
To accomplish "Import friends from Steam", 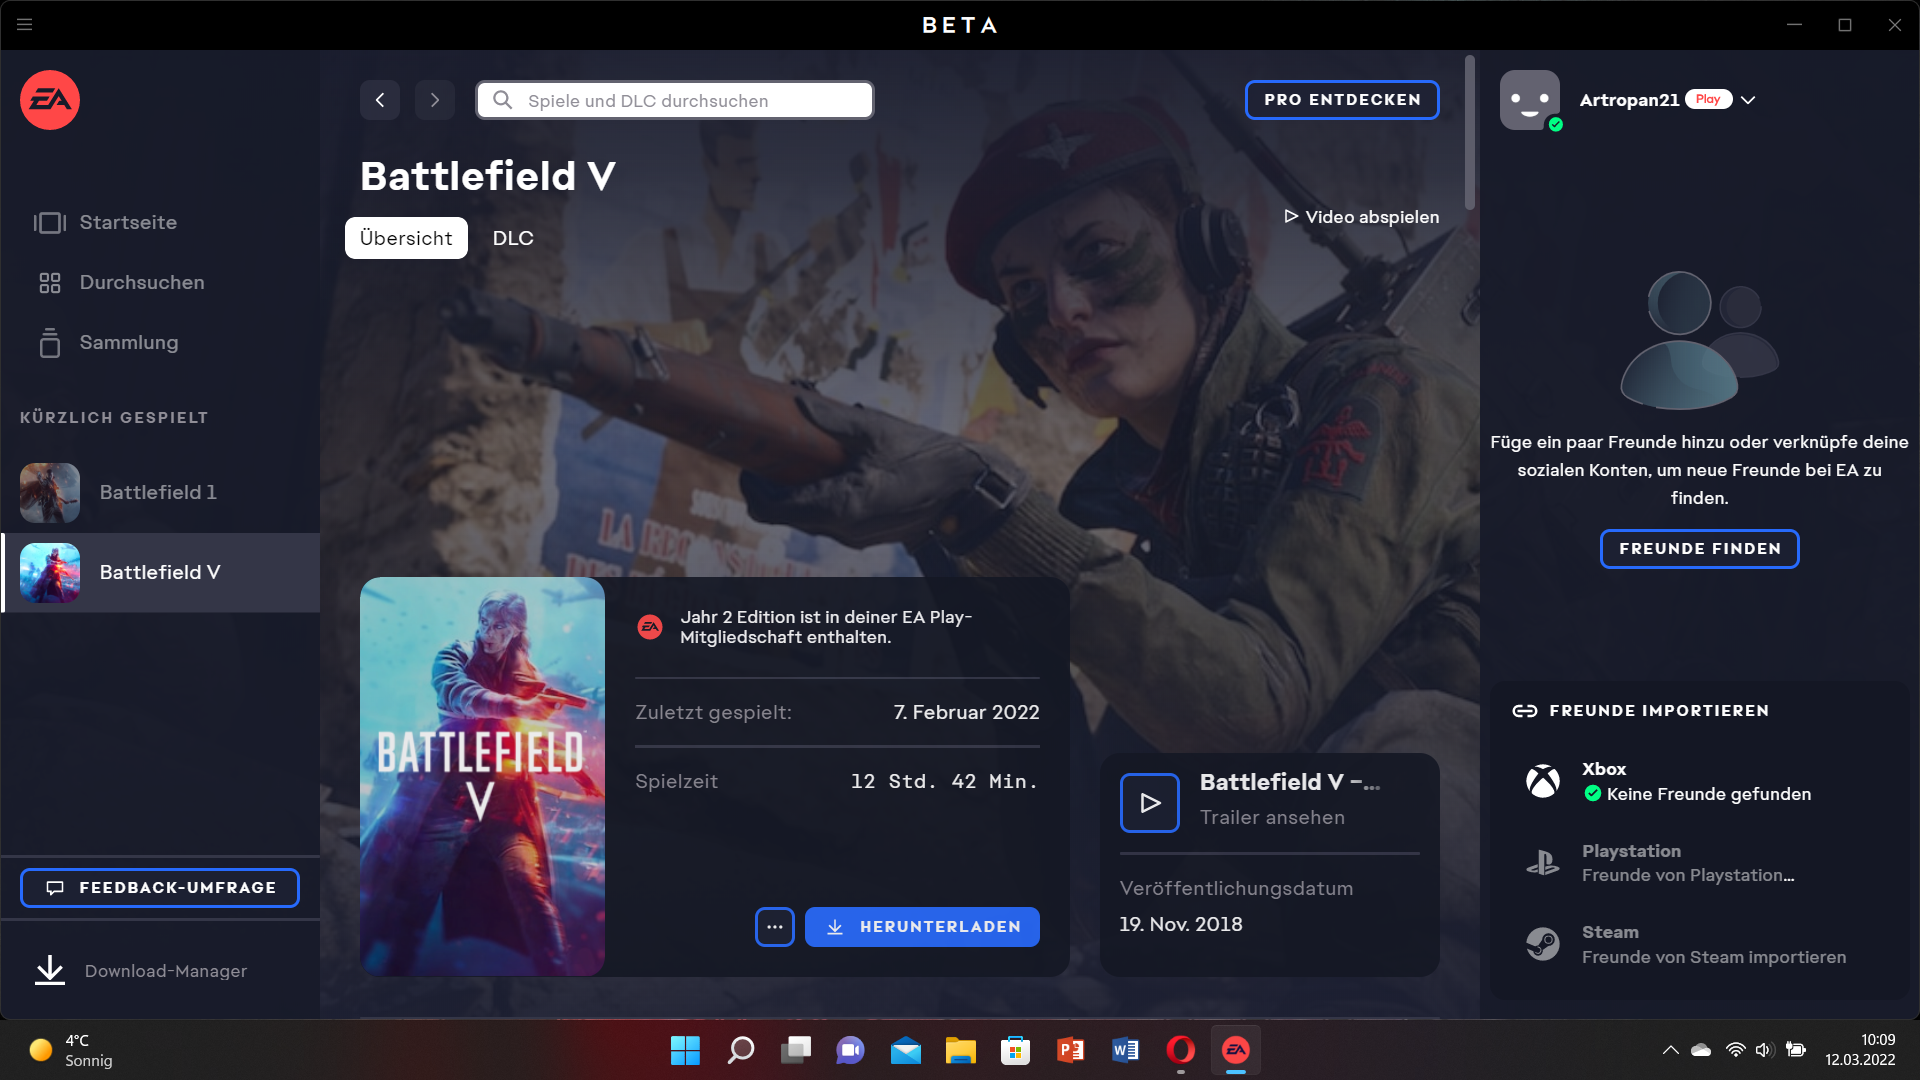I will point(1700,944).
